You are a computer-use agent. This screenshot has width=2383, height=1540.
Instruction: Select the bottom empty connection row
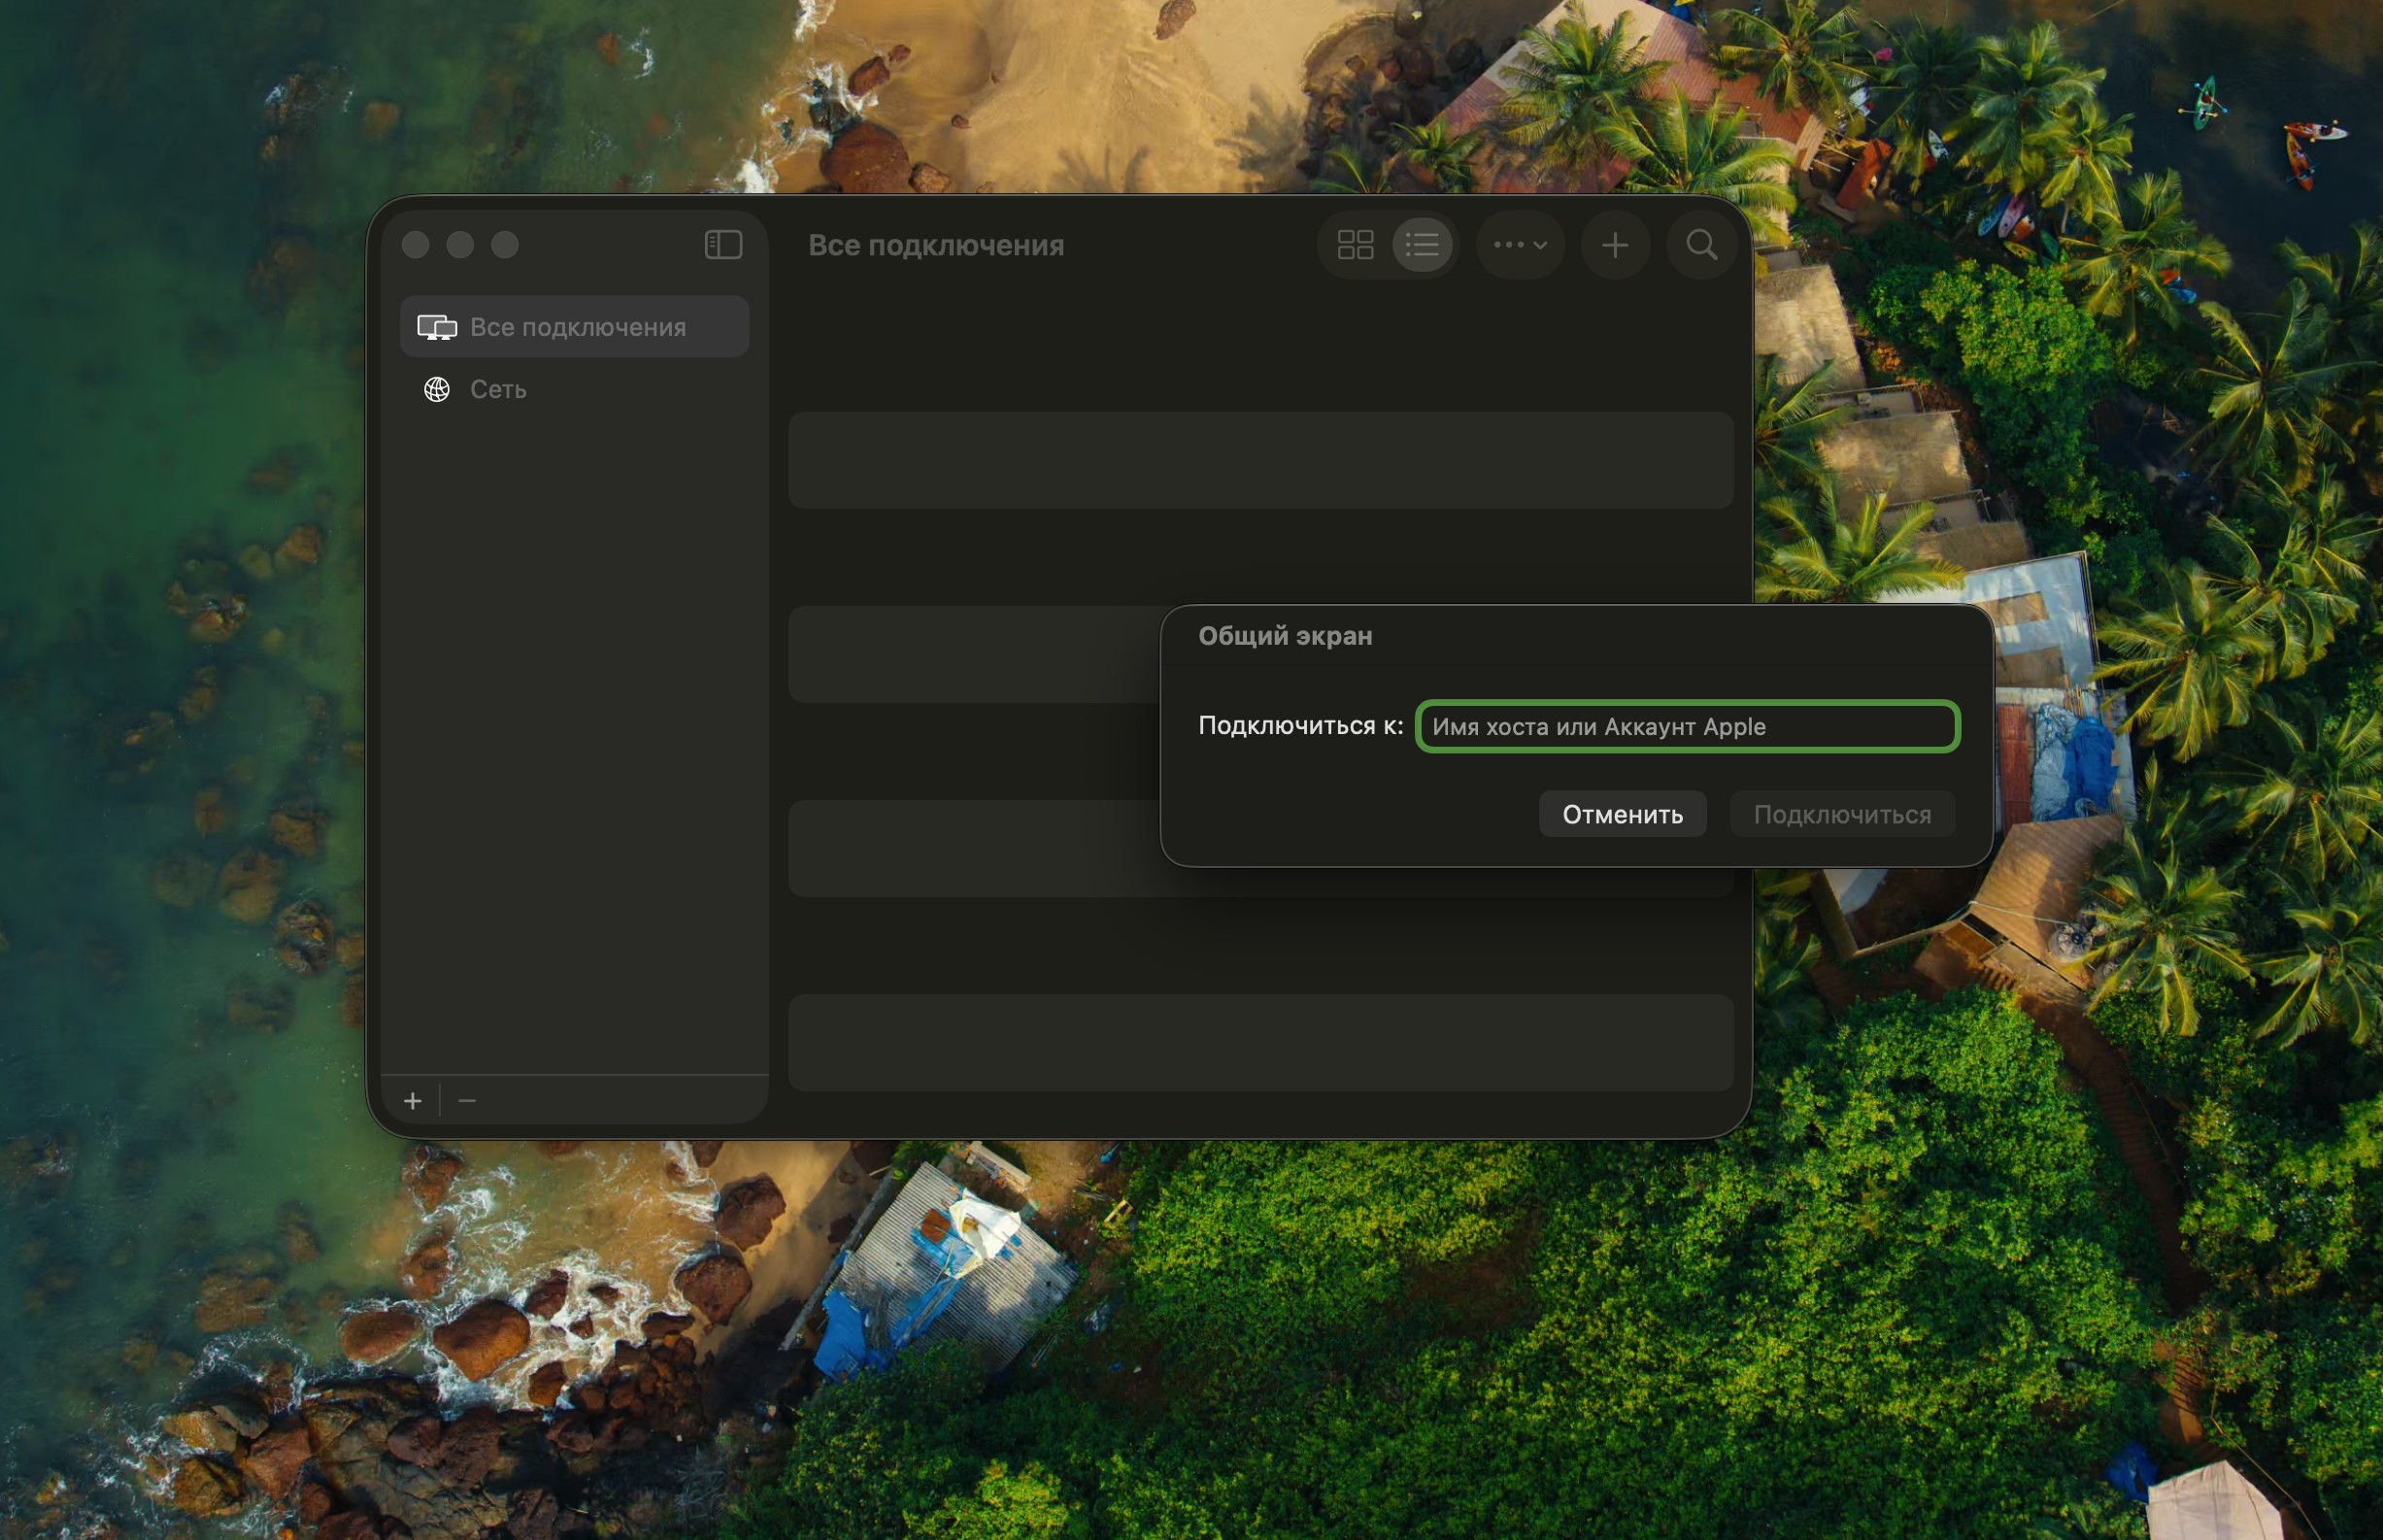(1260, 1042)
